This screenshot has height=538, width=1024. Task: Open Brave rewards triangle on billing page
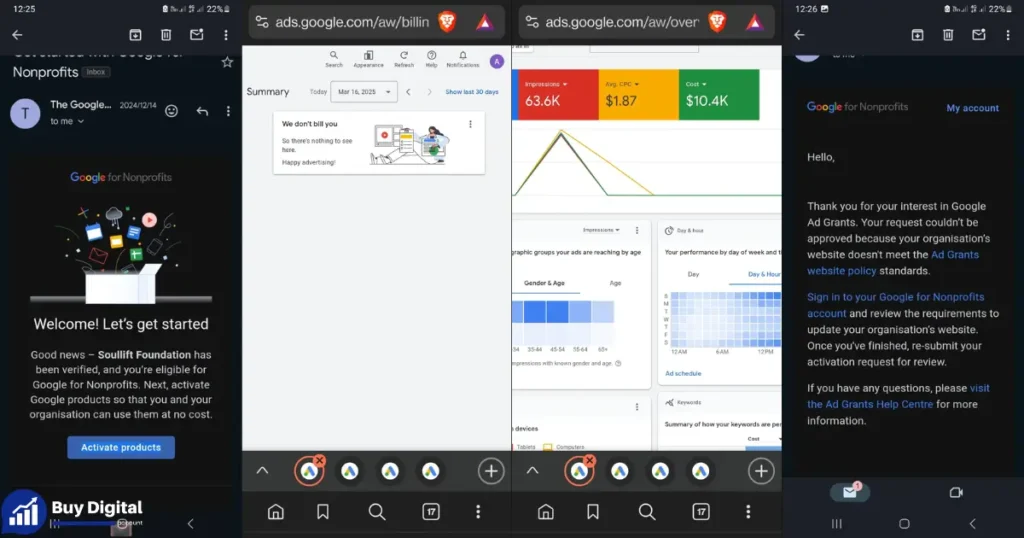point(485,23)
